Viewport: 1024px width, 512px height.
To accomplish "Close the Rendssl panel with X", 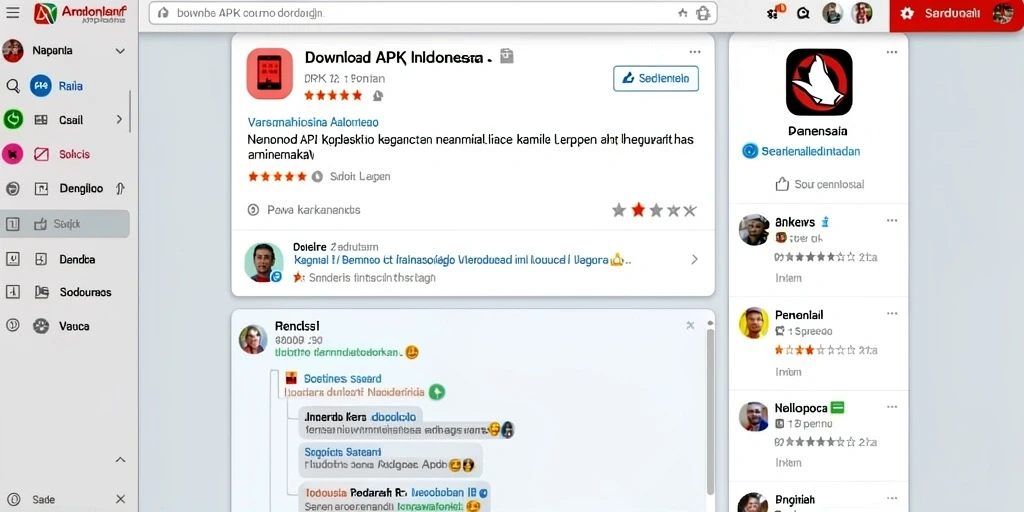I will [690, 325].
